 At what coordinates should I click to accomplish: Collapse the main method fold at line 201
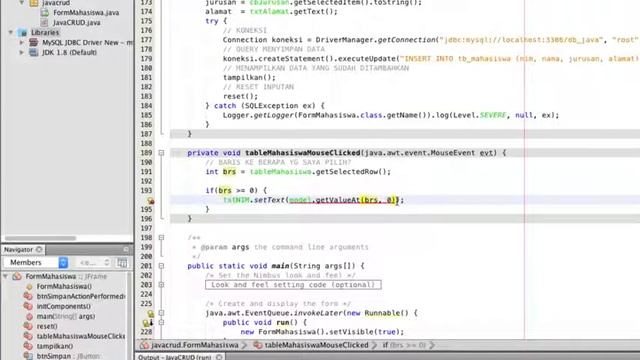click(161, 266)
